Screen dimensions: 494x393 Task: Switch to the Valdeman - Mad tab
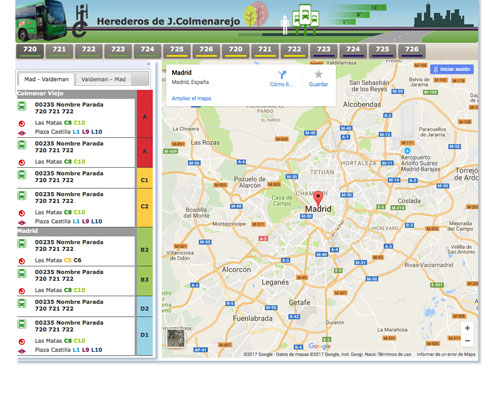pyautogui.click(x=103, y=79)
